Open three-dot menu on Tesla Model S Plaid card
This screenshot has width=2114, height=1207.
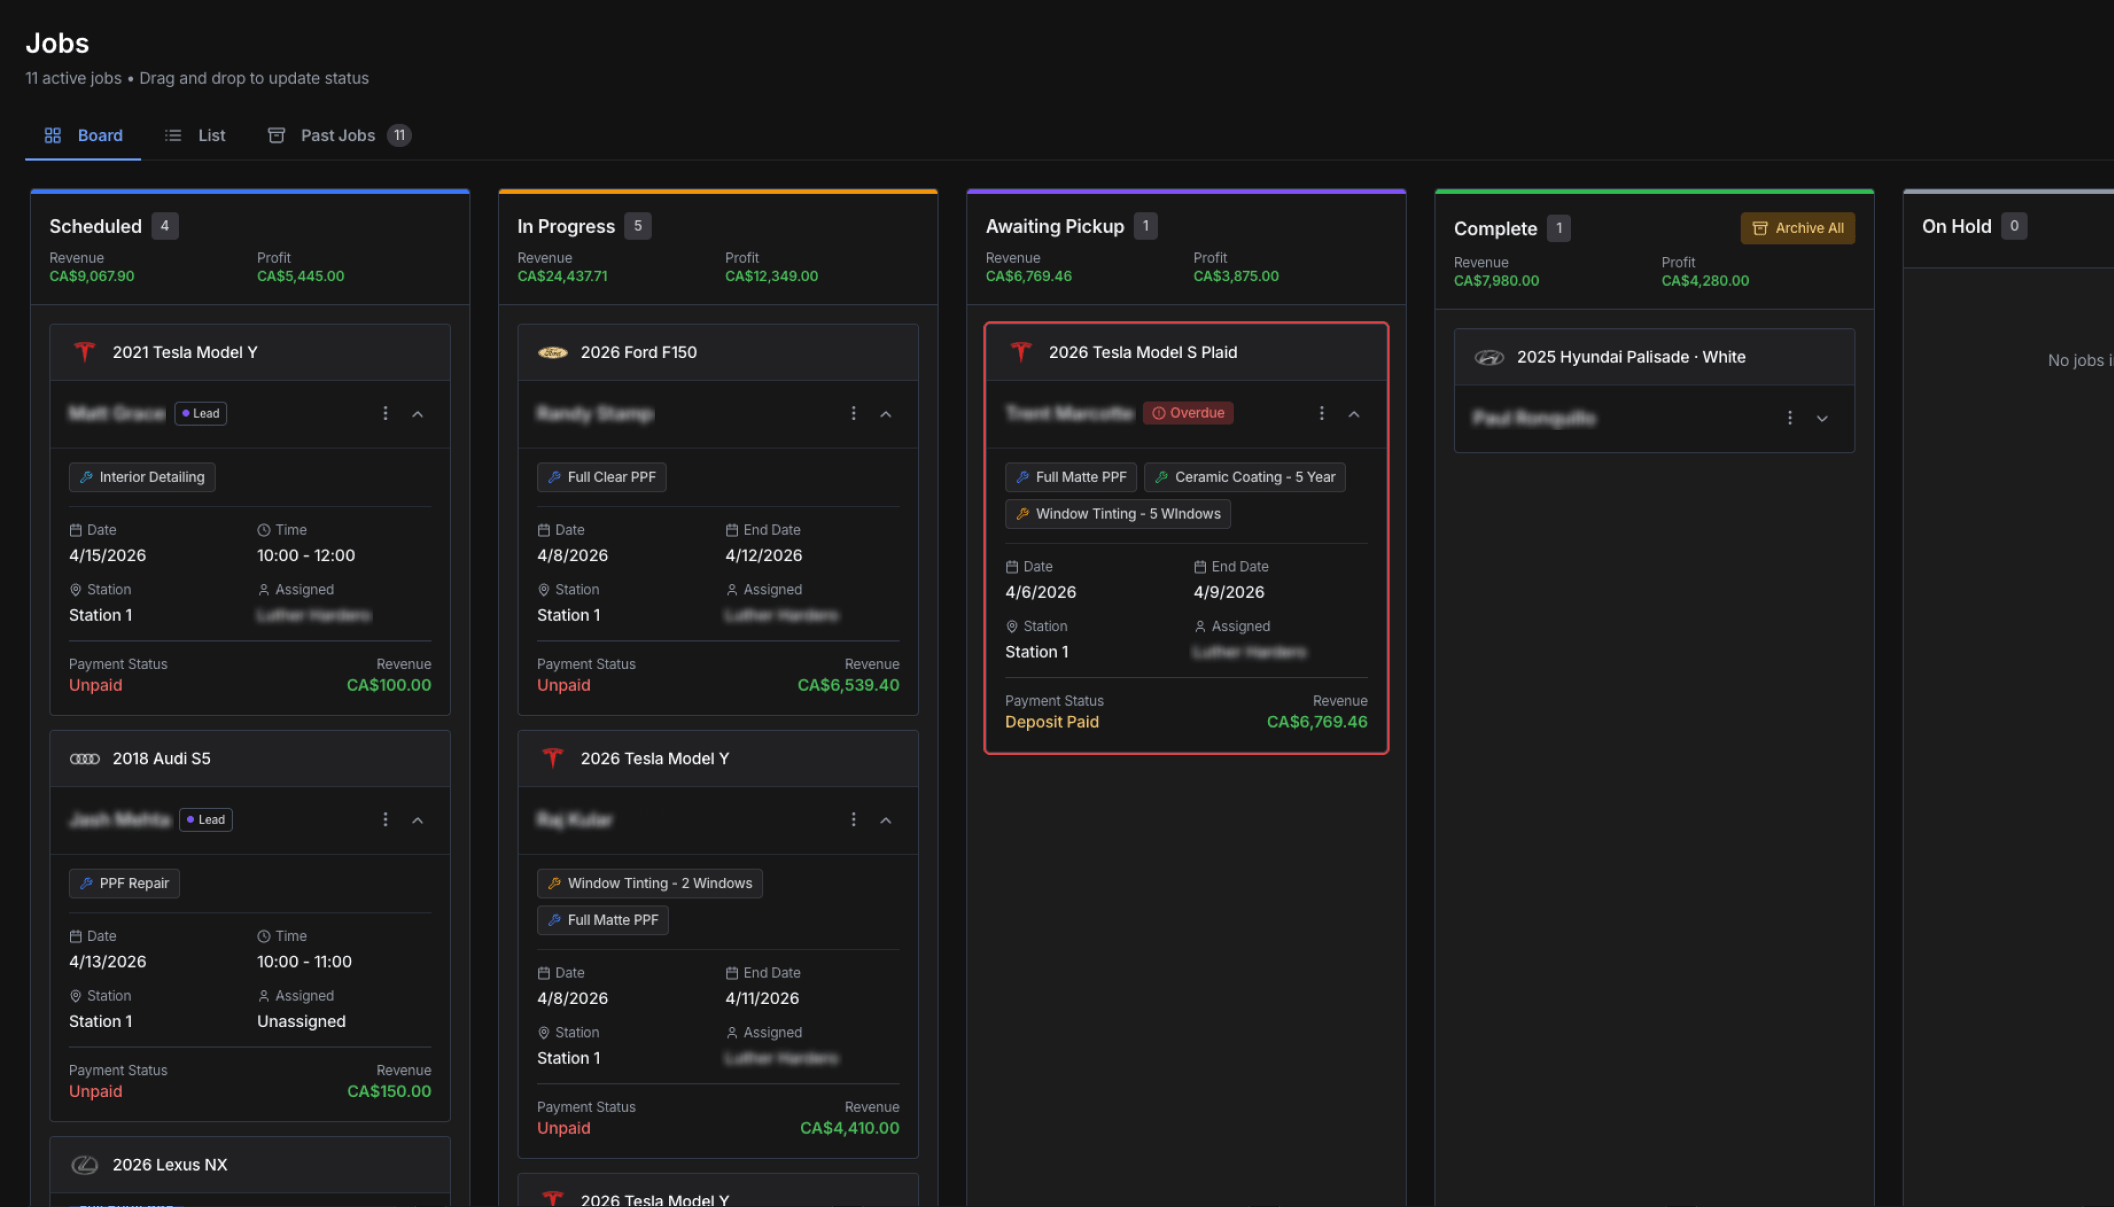pos(1321,413)
